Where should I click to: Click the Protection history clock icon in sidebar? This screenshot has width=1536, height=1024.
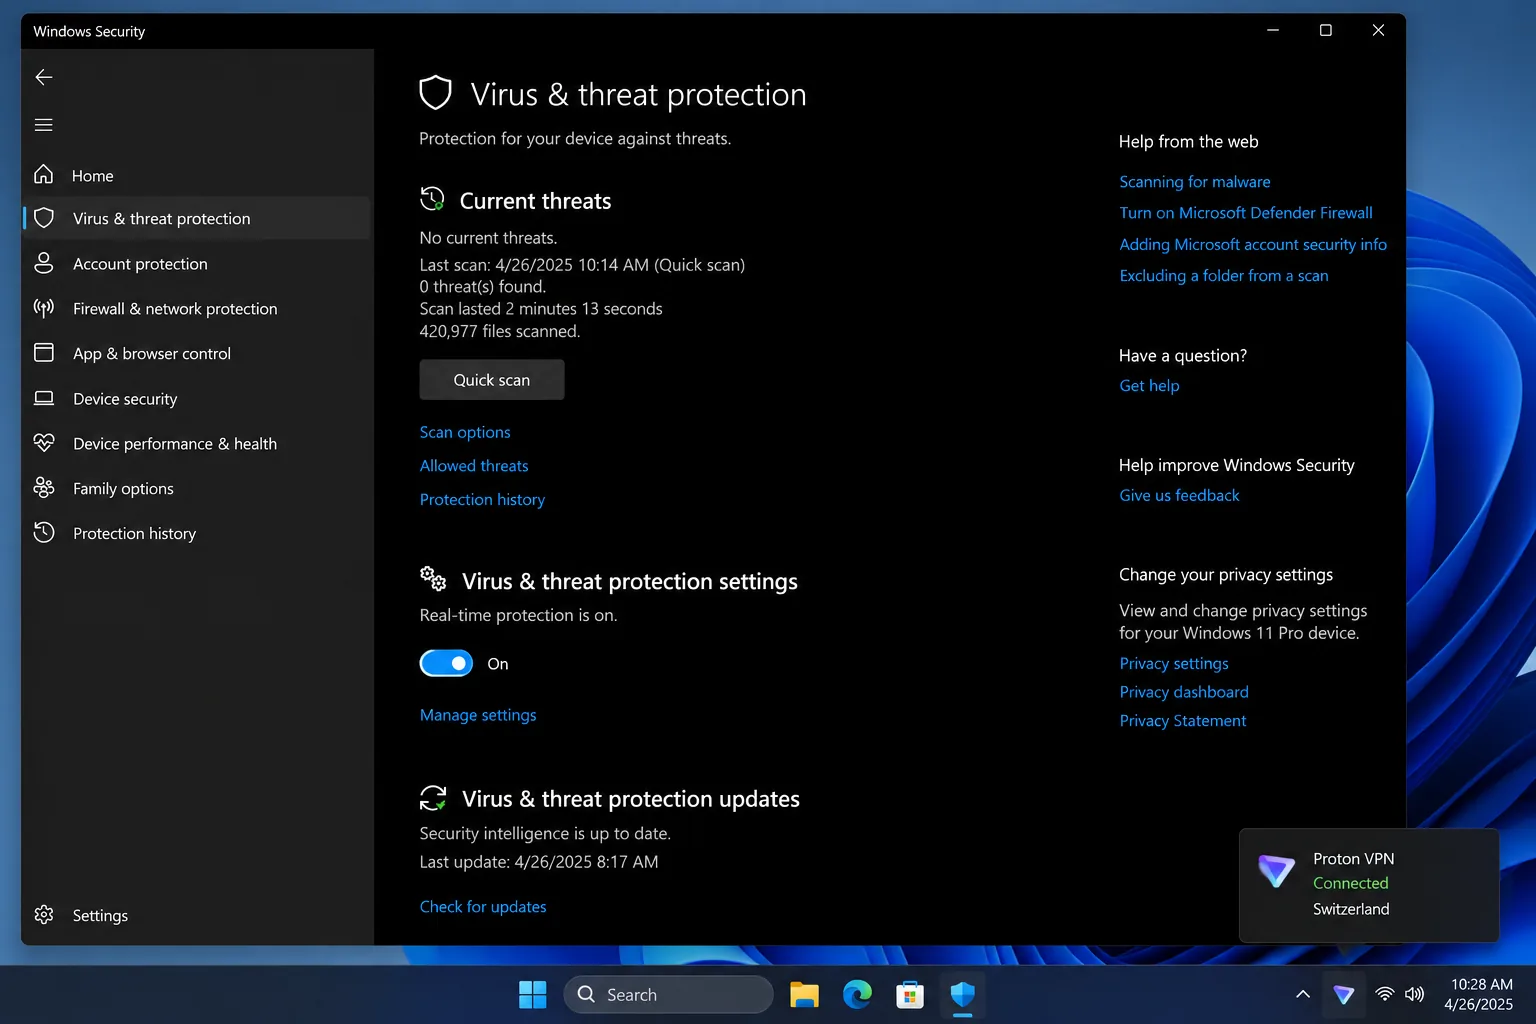pos(44,533)
